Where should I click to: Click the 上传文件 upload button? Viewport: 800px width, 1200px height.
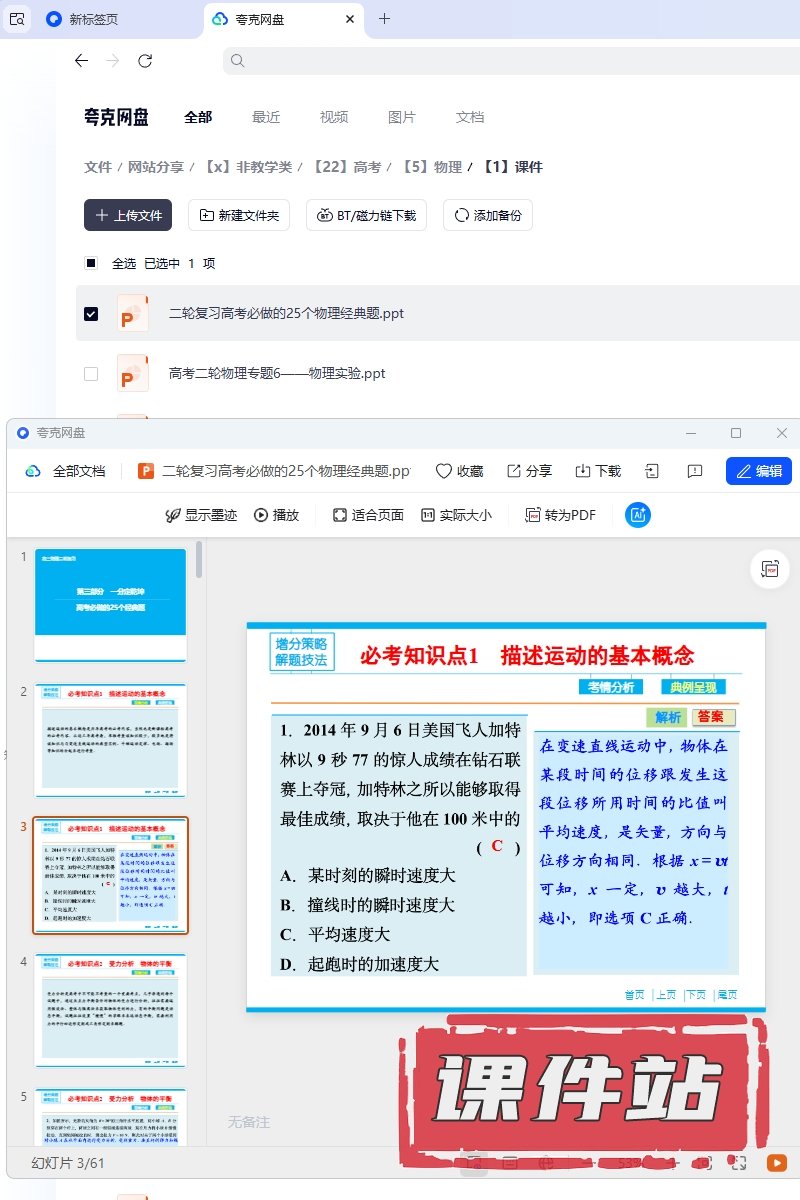pos(128,215)
